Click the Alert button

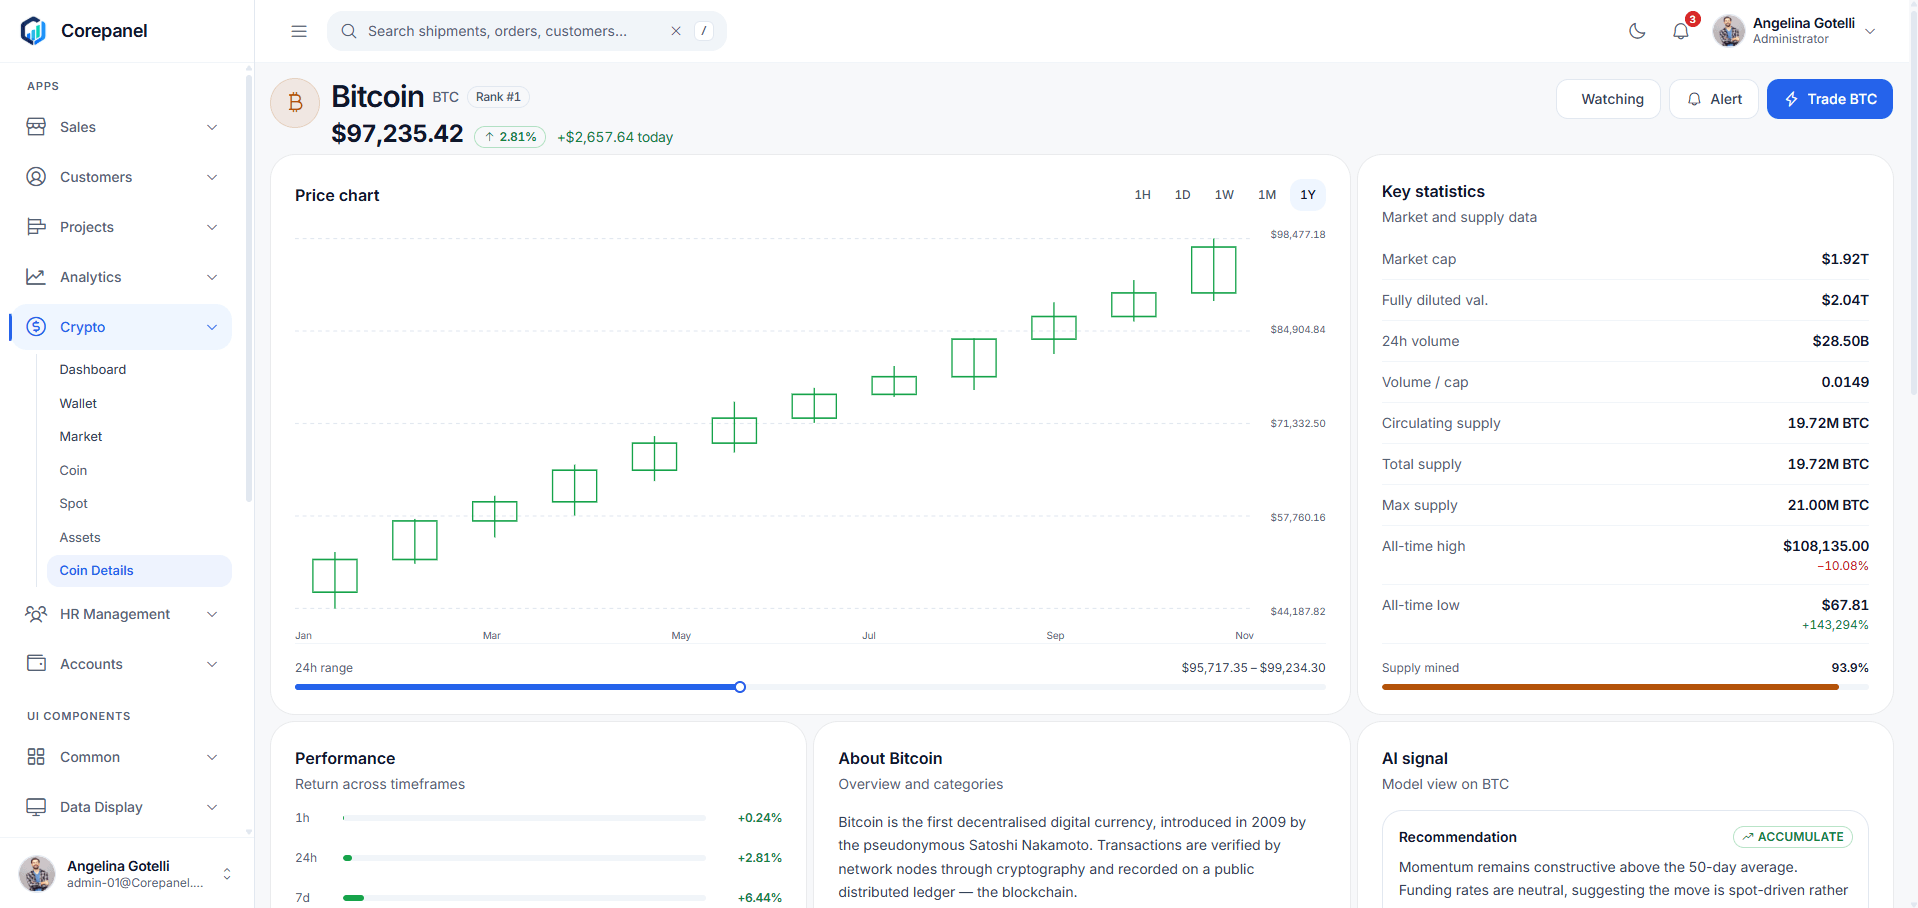click(1714, 99)
